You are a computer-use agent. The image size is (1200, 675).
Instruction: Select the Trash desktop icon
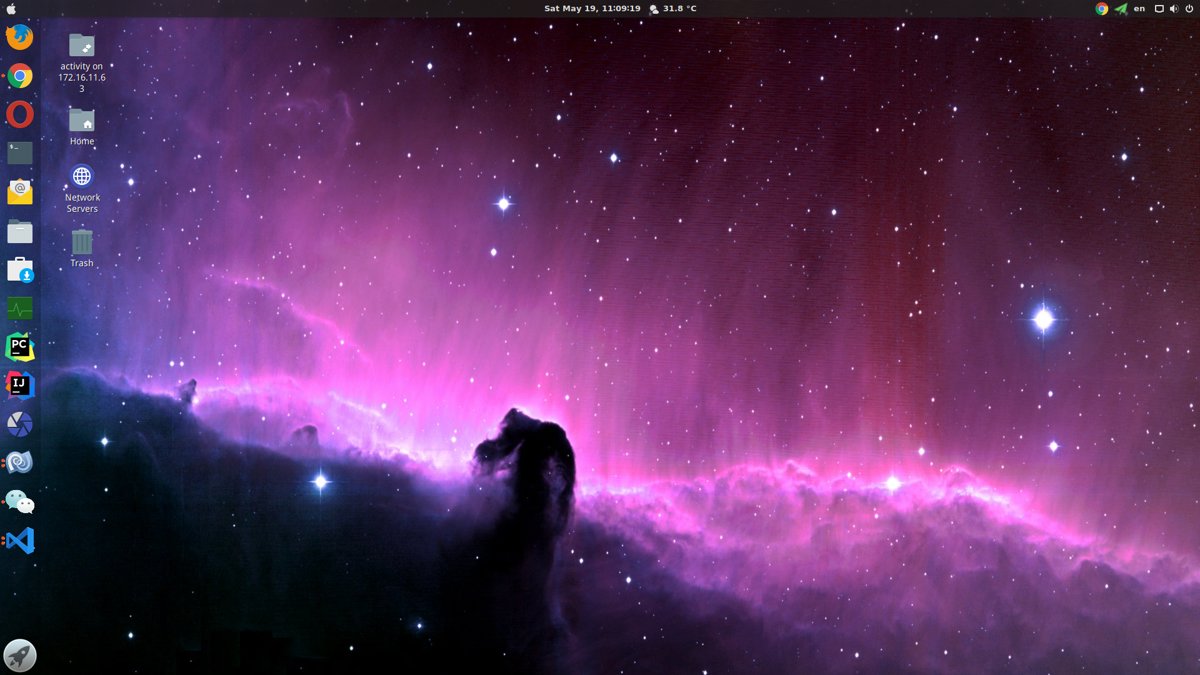click(x=82, y=247)
